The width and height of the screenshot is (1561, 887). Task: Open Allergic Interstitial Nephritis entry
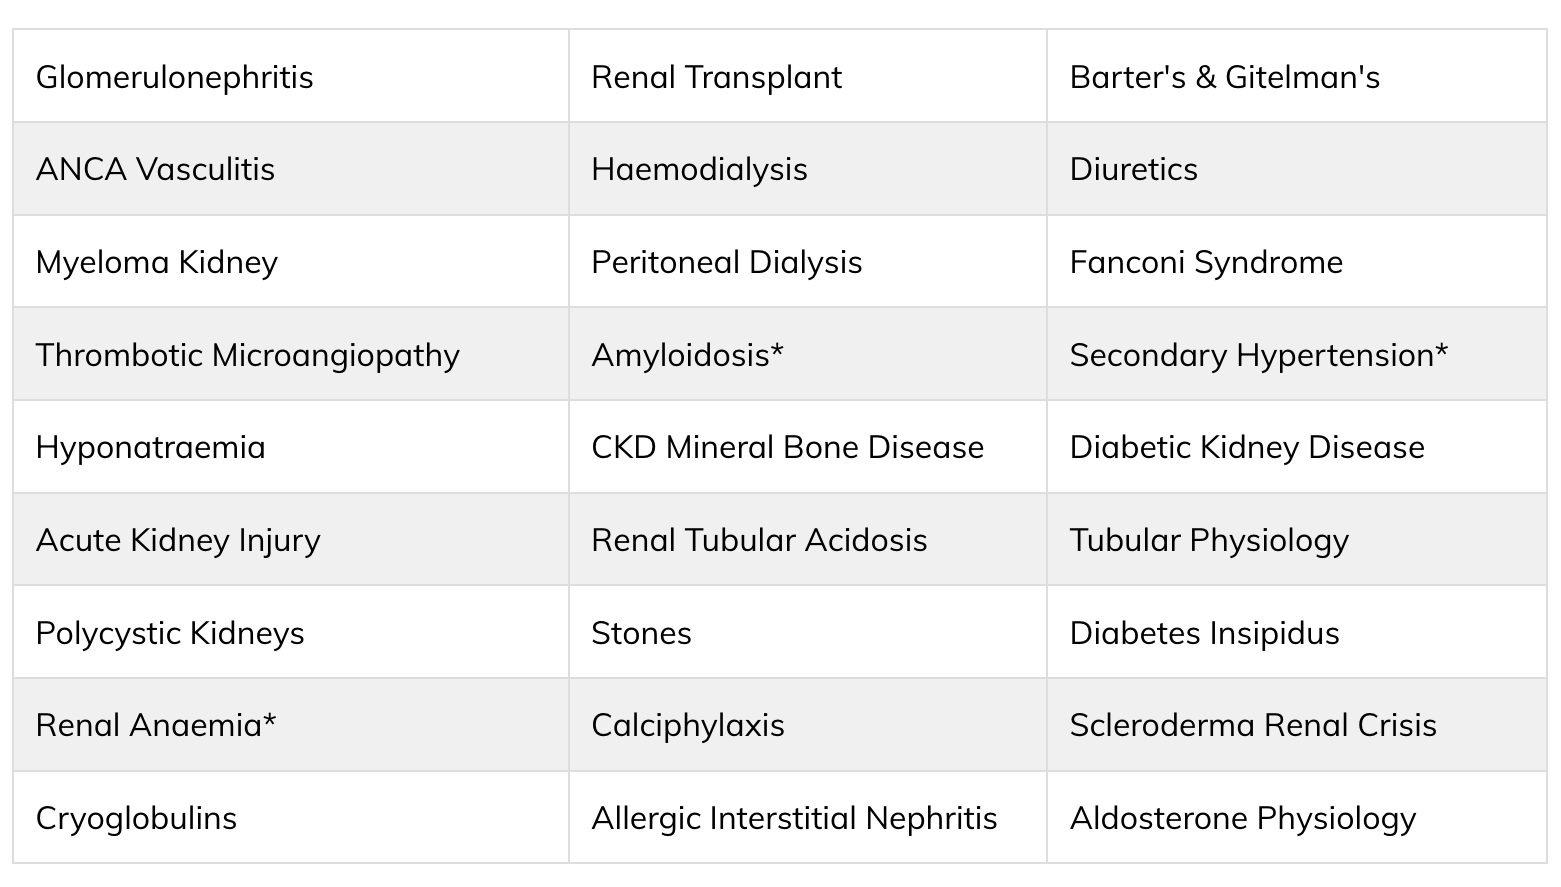794,818
